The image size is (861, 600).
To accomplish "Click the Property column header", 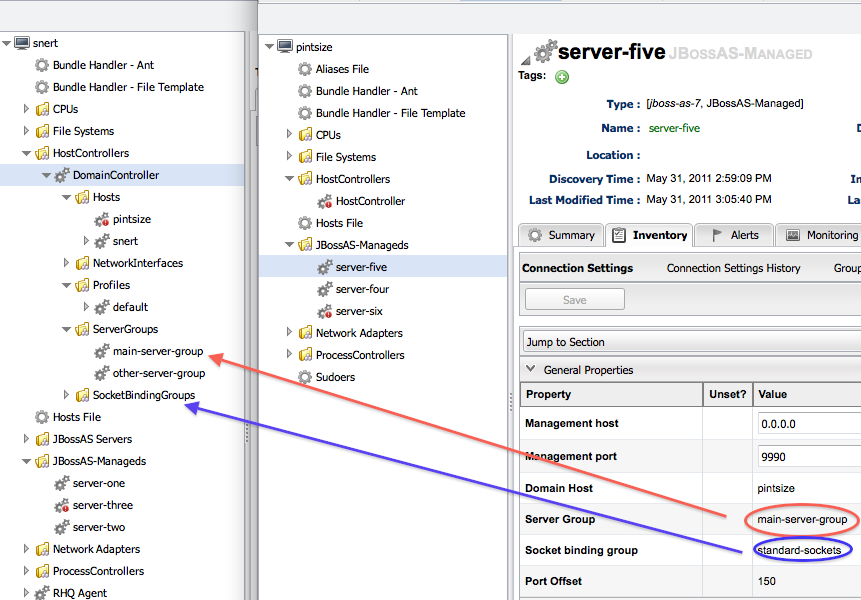I will pyautogui.click(x=611, y=394).
